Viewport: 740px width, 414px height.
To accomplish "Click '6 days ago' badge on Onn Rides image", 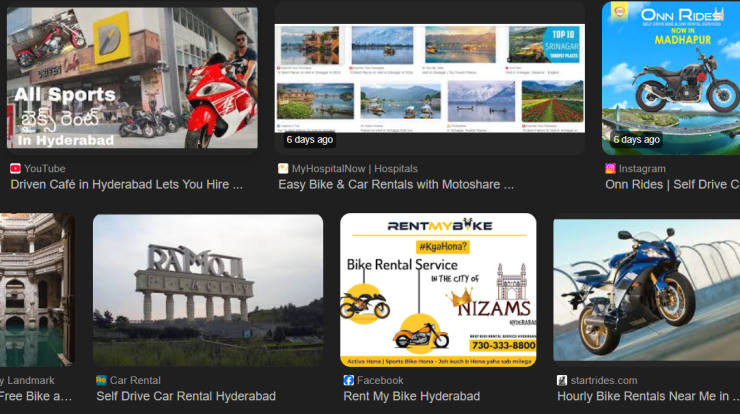I will [x=636, y=139].
